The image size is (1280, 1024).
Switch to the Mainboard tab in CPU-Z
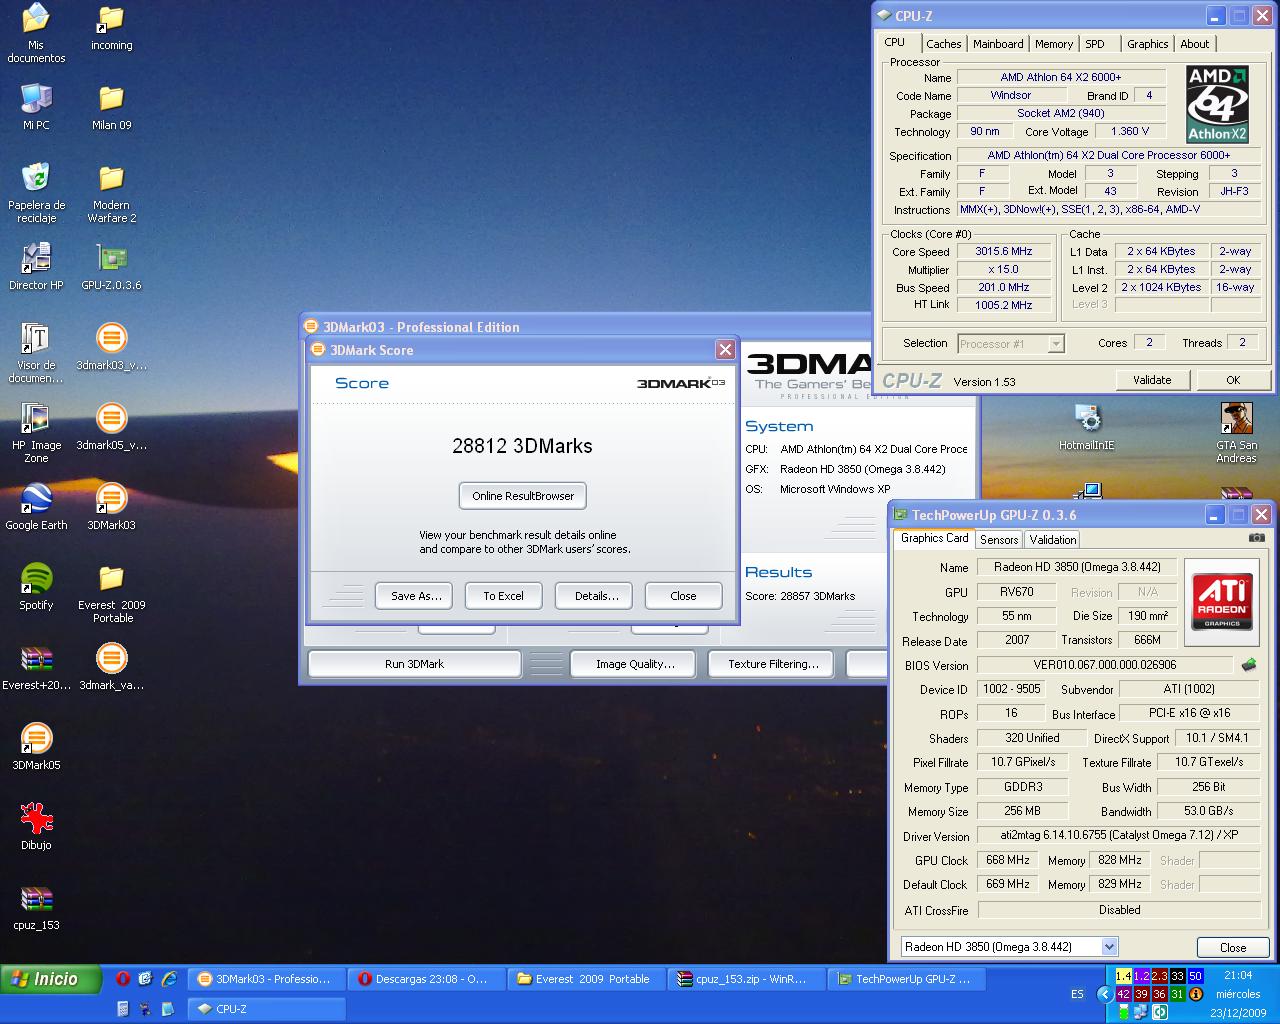click(998, 44)
